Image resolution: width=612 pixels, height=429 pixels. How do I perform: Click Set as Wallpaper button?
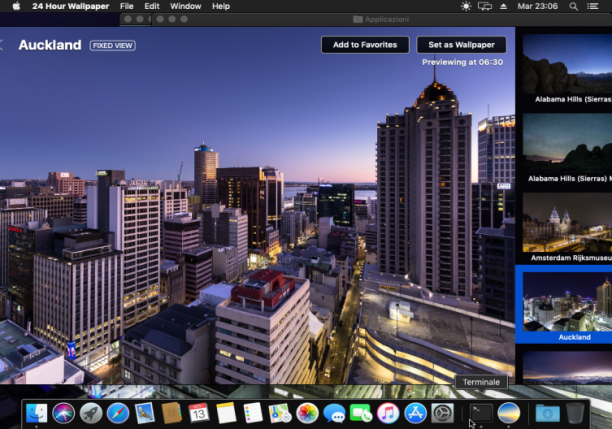[461, 45]
